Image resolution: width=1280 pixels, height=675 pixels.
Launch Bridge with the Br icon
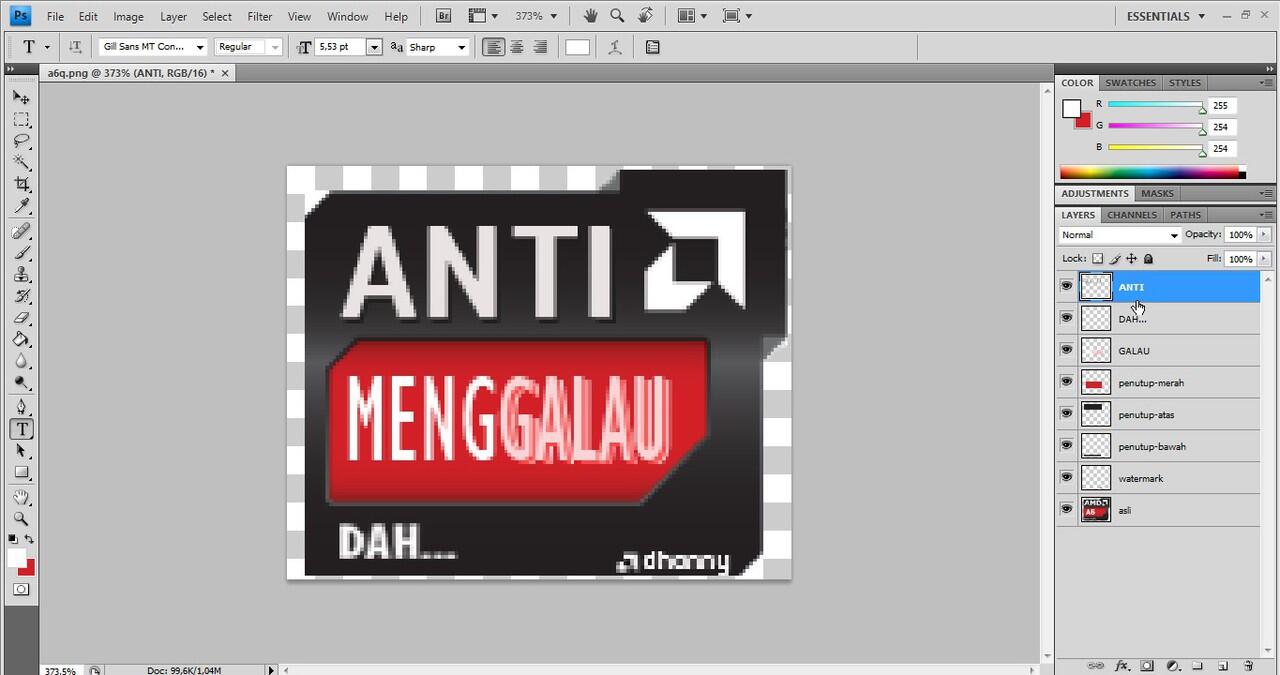click(x=443, y=16)
